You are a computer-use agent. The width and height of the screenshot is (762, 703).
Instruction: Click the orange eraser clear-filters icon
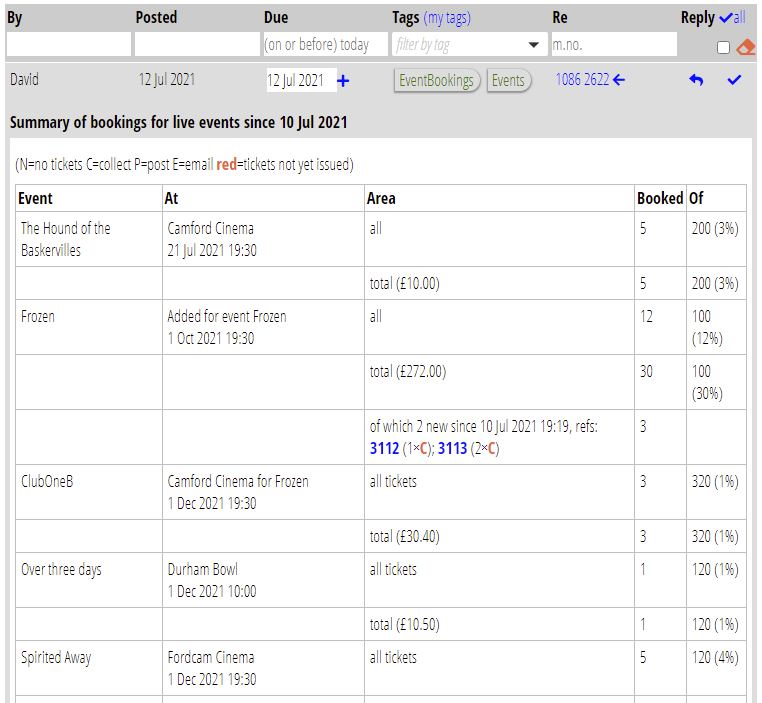point(745,47)
